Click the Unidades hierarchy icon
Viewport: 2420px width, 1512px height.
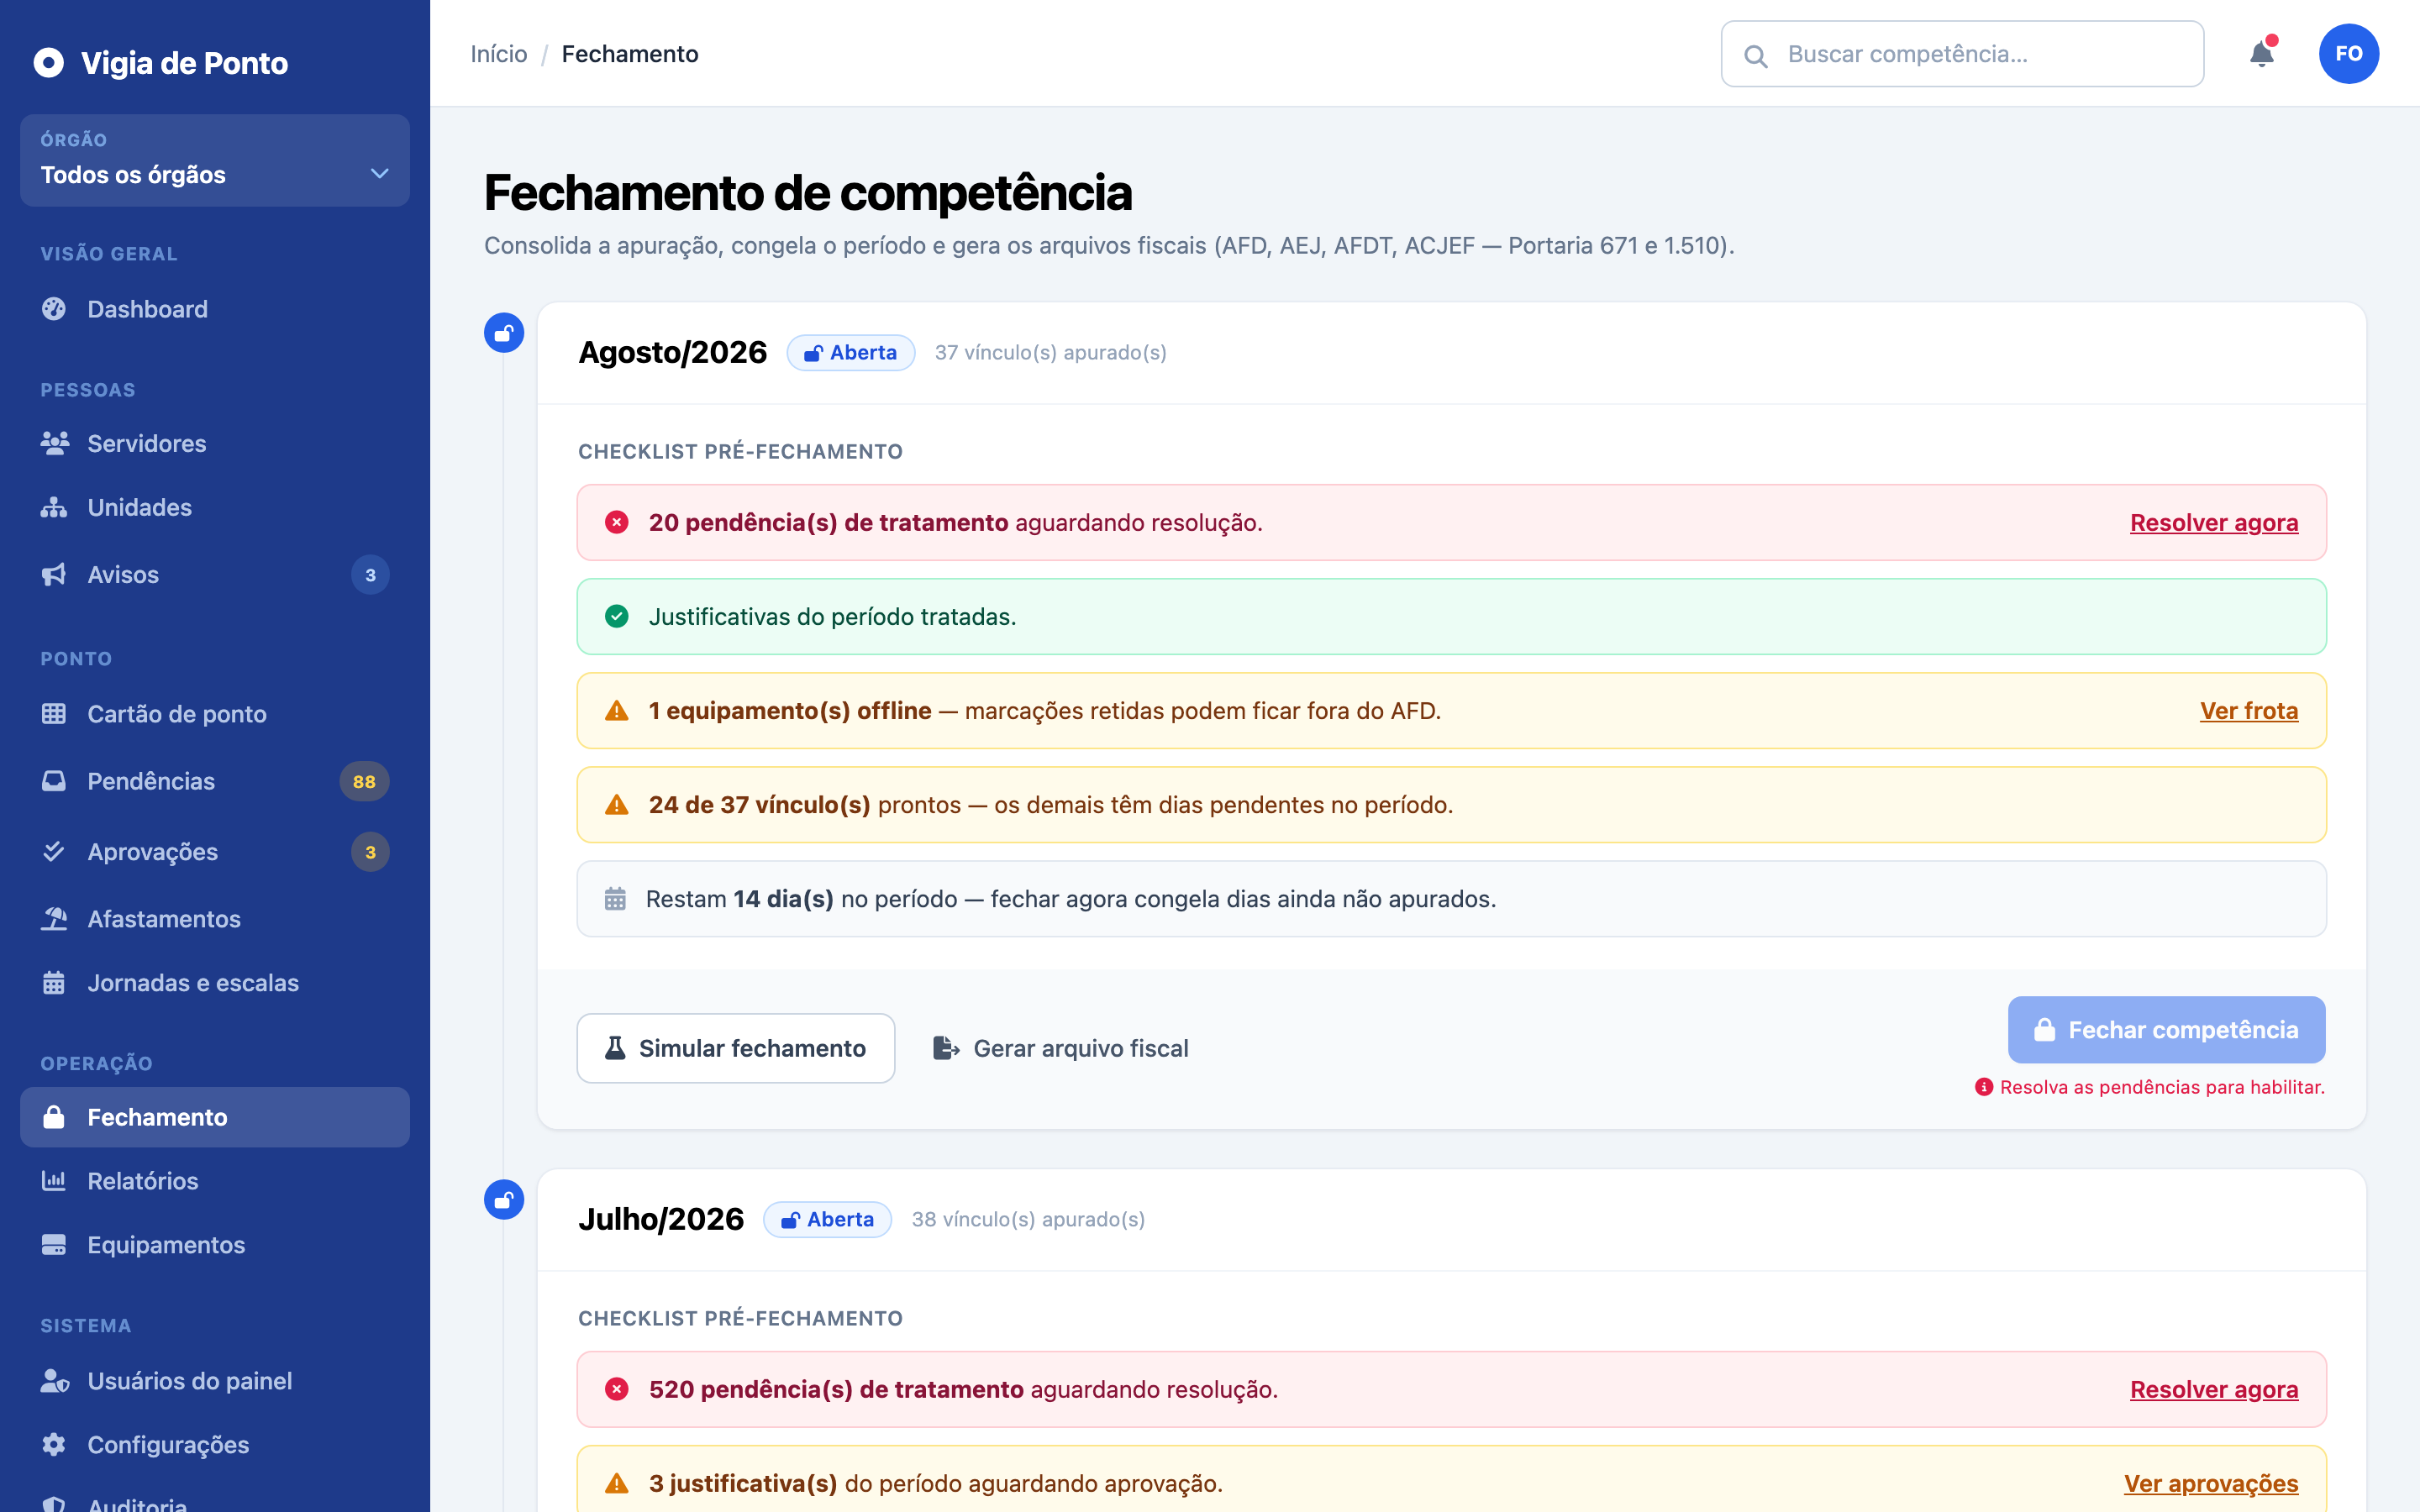coord(54,507)
